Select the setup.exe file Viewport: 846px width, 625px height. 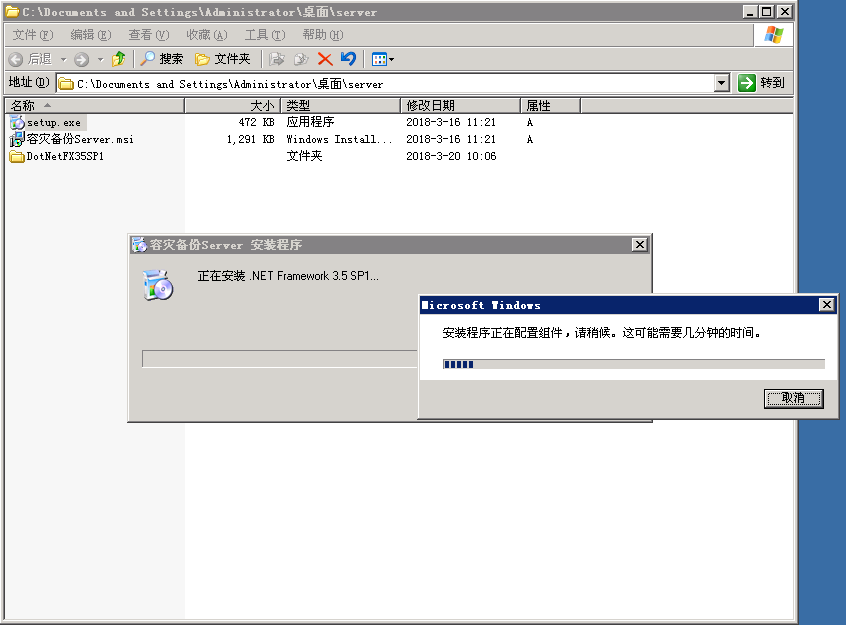coord(53,122)
